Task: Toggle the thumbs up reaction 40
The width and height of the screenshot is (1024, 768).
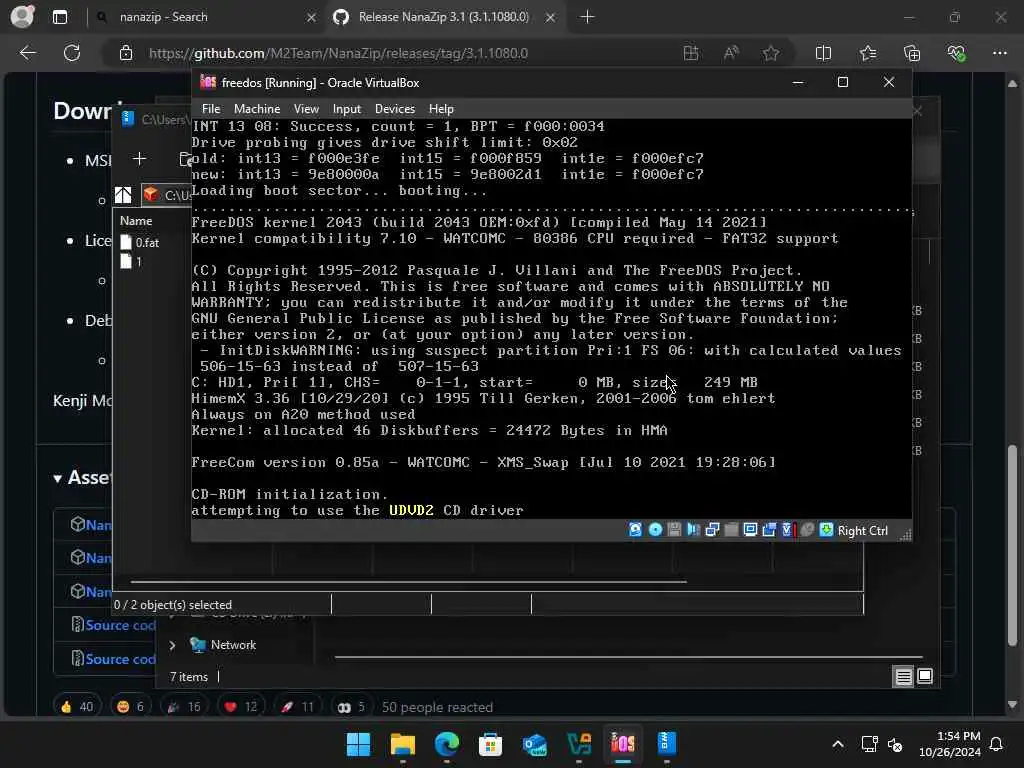Action: [78, 707]
